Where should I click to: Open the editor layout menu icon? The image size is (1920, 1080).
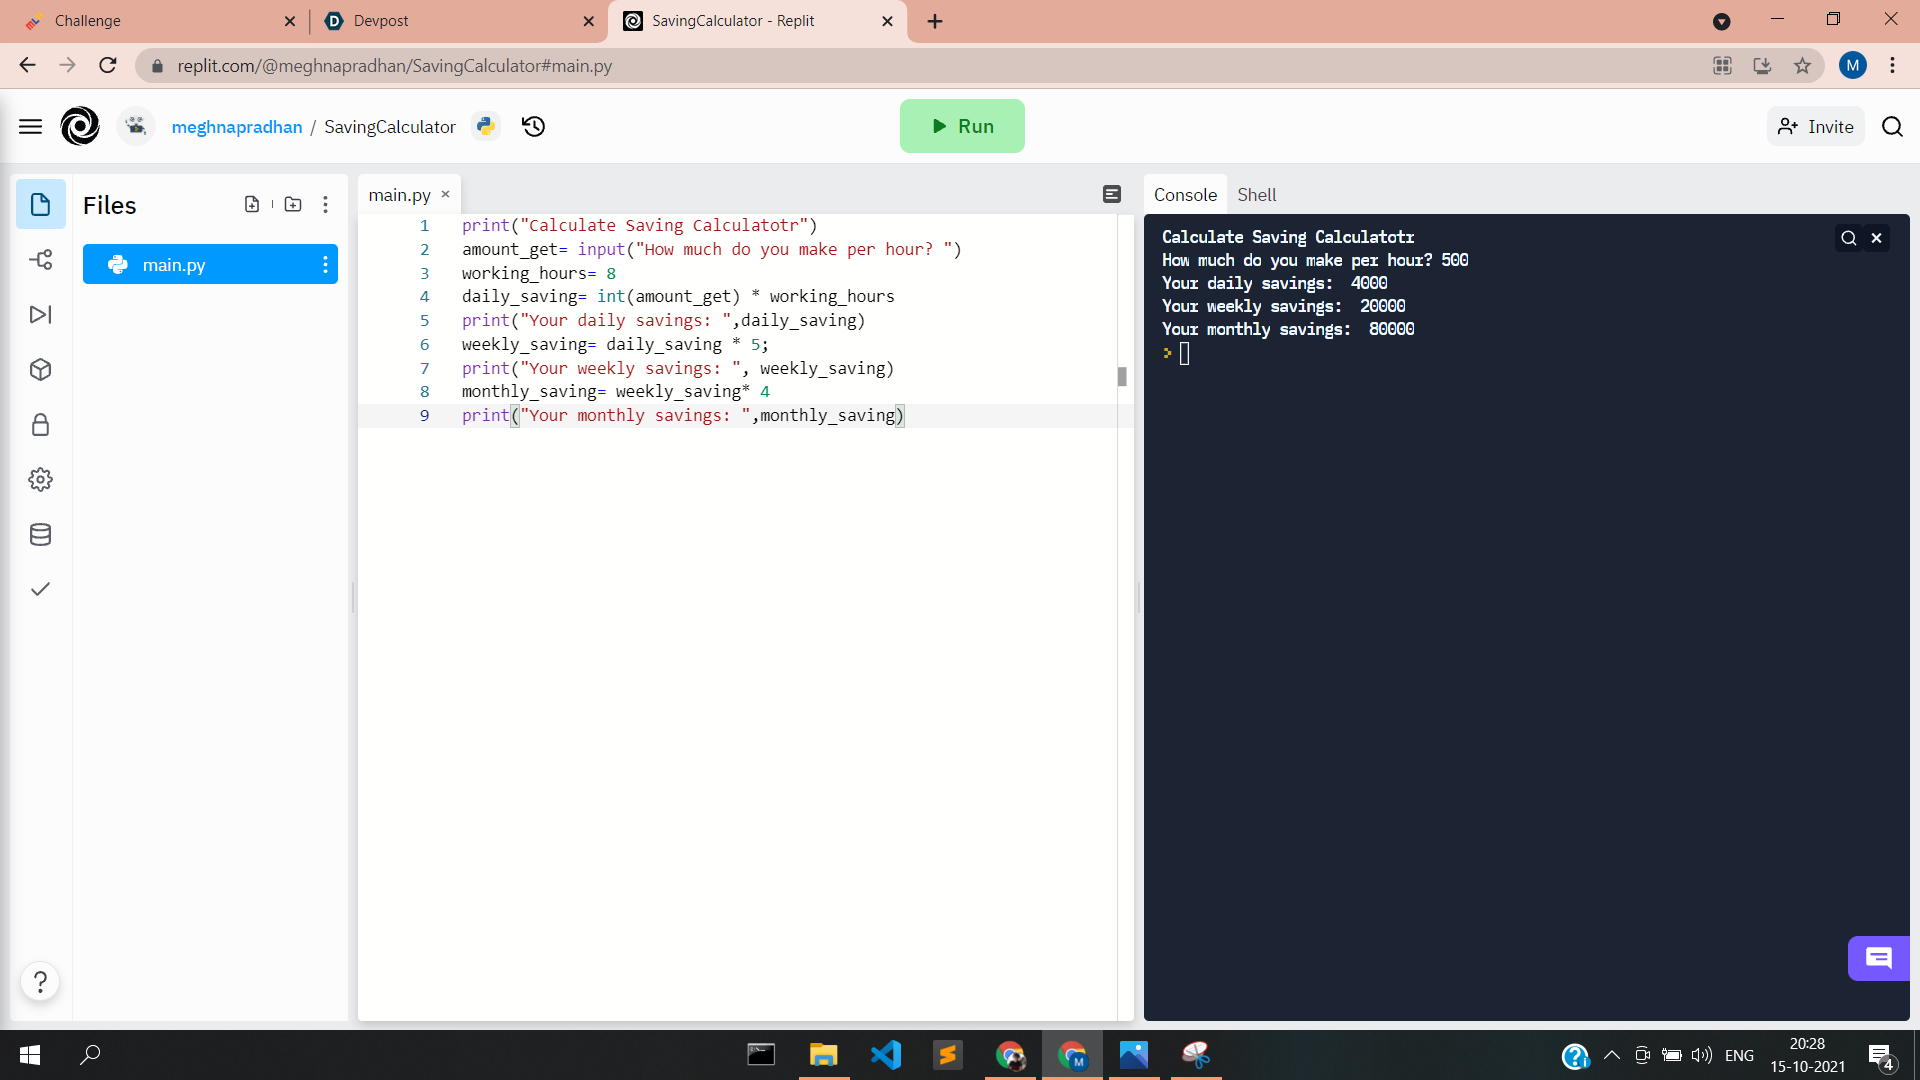1112,194
